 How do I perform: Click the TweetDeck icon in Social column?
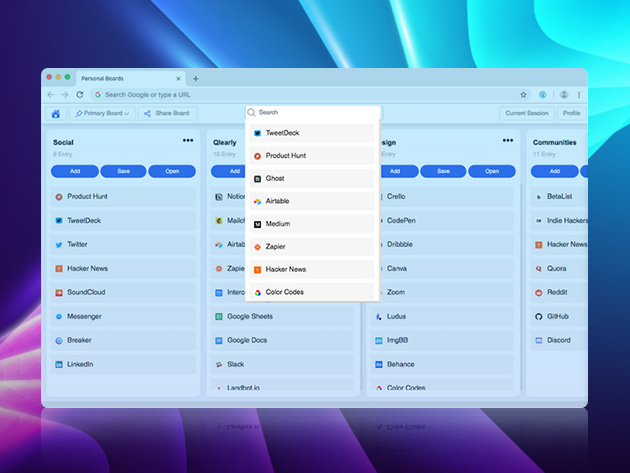[59, 221]
